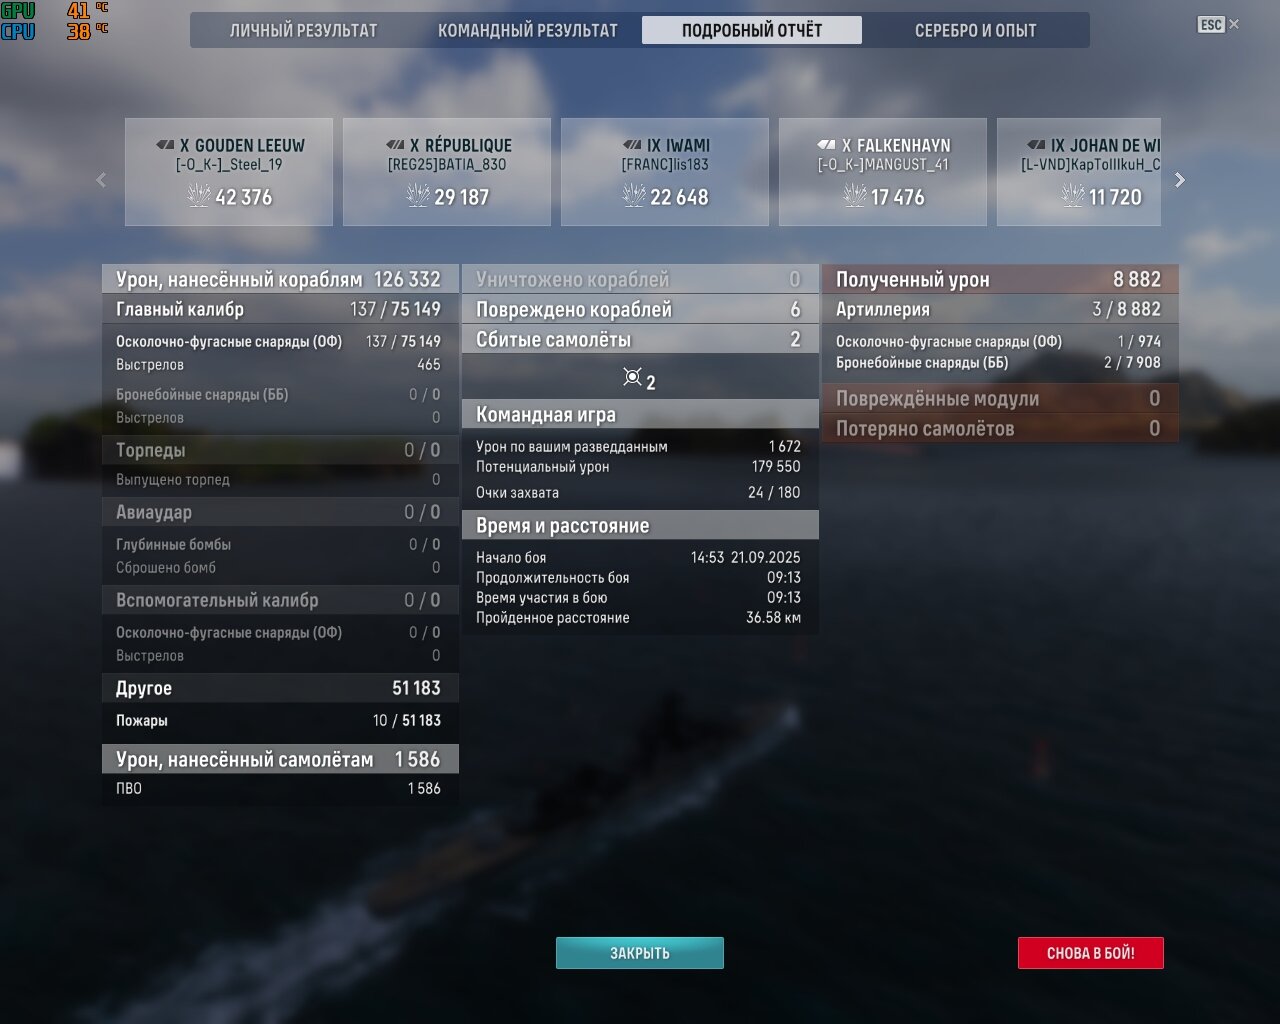
Task: Click the ship class icon beside République
Action: pos(396,145)
